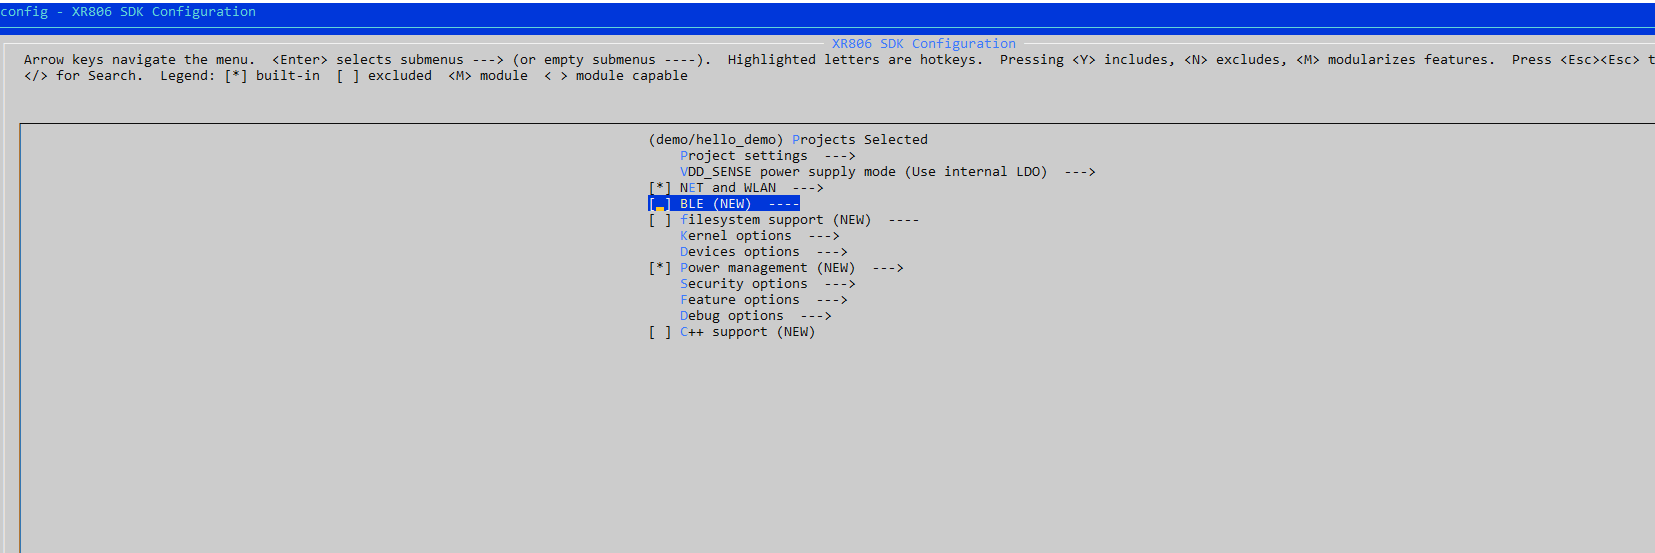Click the Power management (NEW) label

coord(768,268)
